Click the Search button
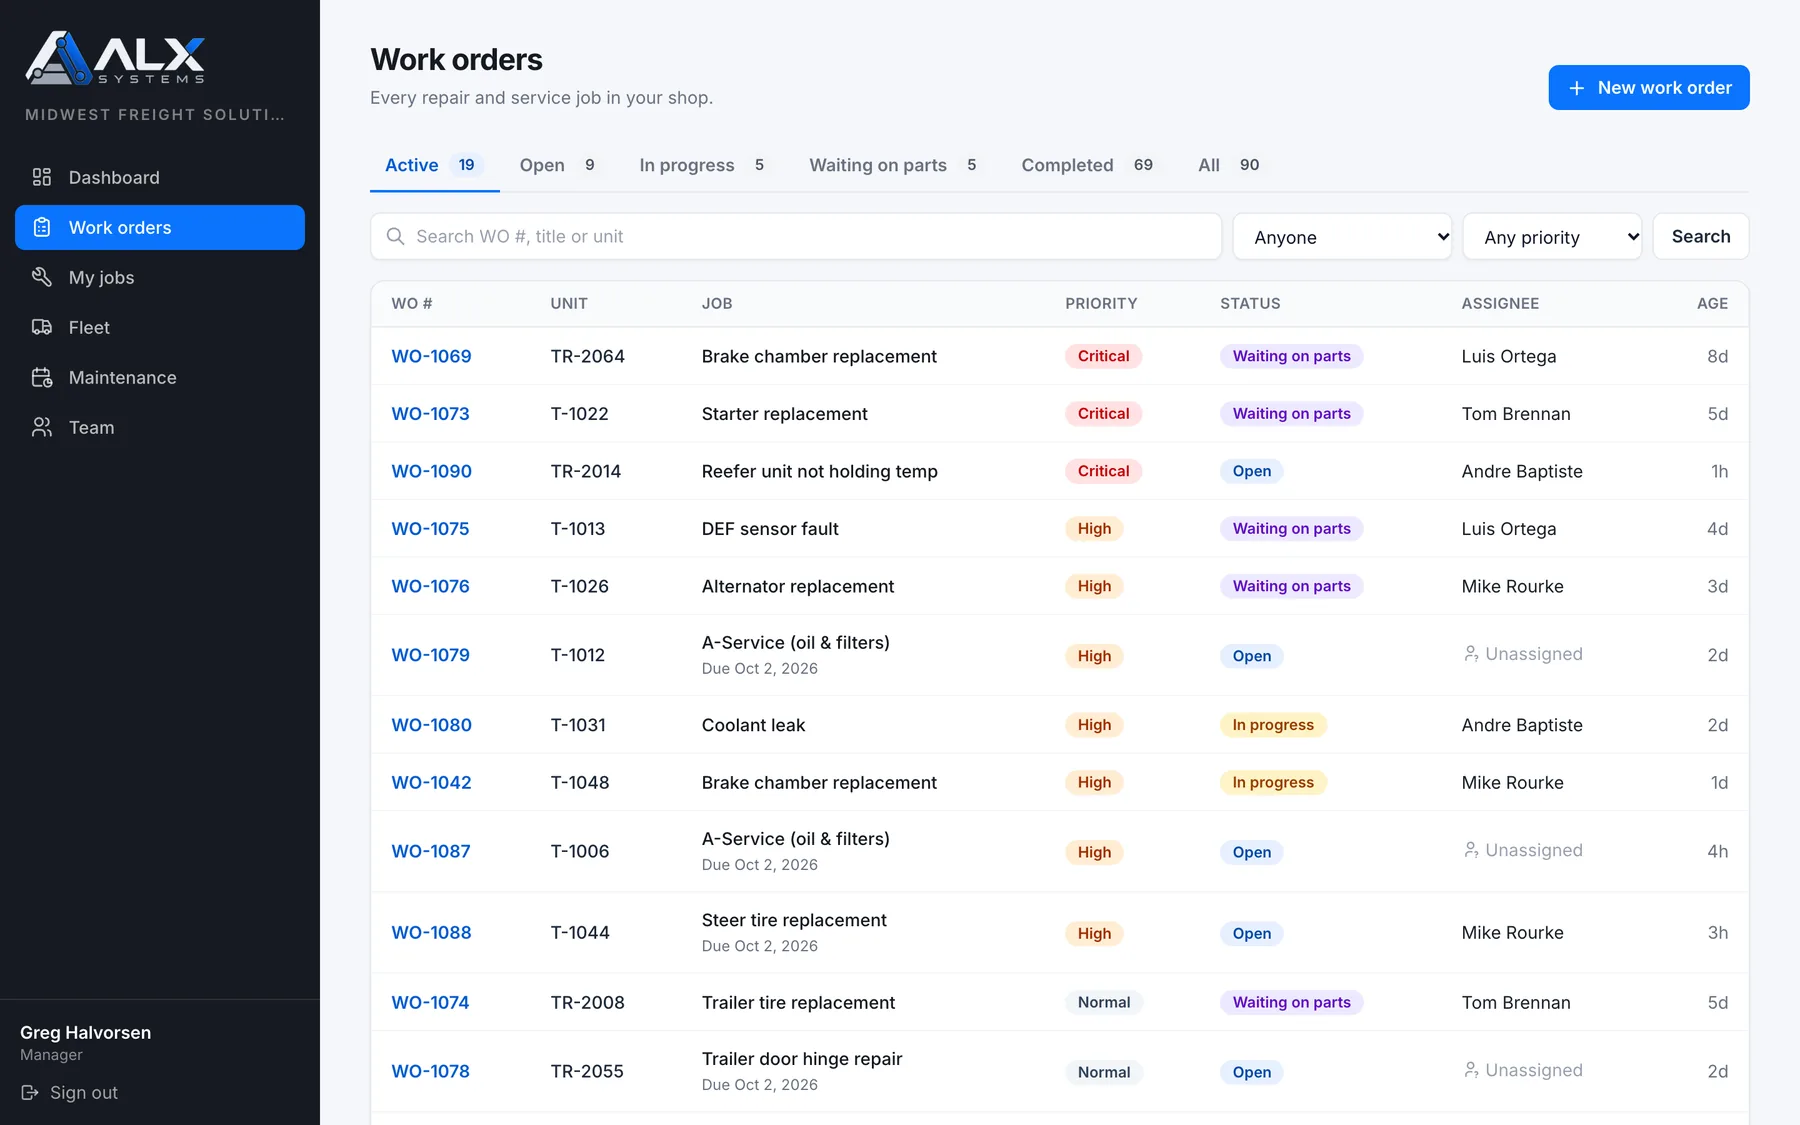This screenshot has width=1800, height=1125. pyautogui.click(x=1701, y=236)
